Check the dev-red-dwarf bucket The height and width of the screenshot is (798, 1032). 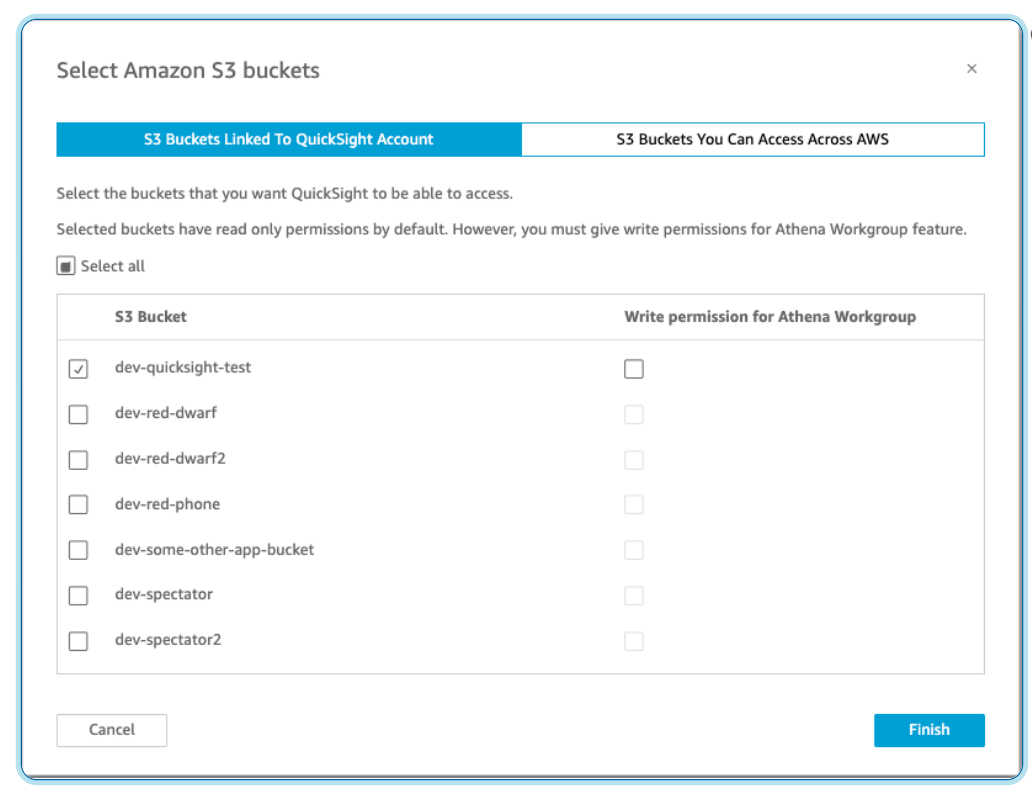(78, 414)
